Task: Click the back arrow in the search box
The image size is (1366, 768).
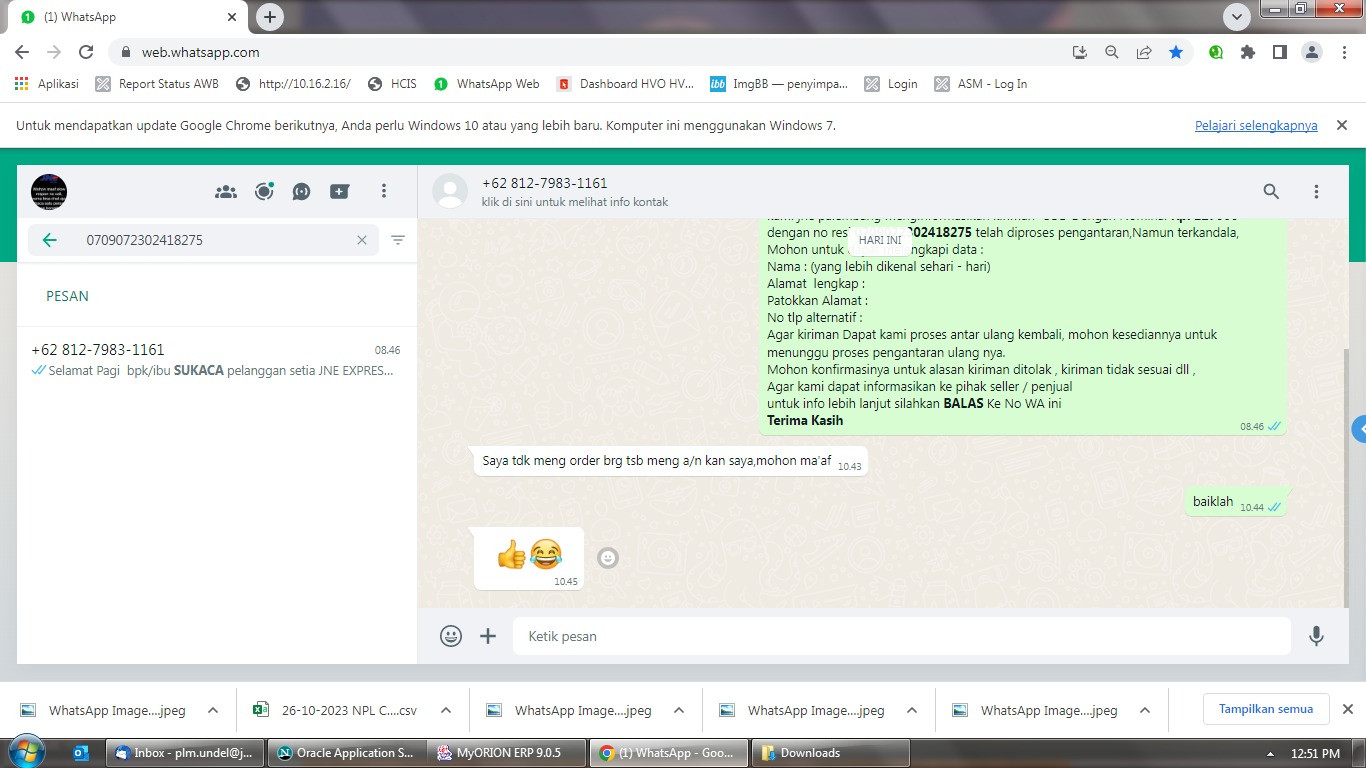Action: [x=49, y=240]
